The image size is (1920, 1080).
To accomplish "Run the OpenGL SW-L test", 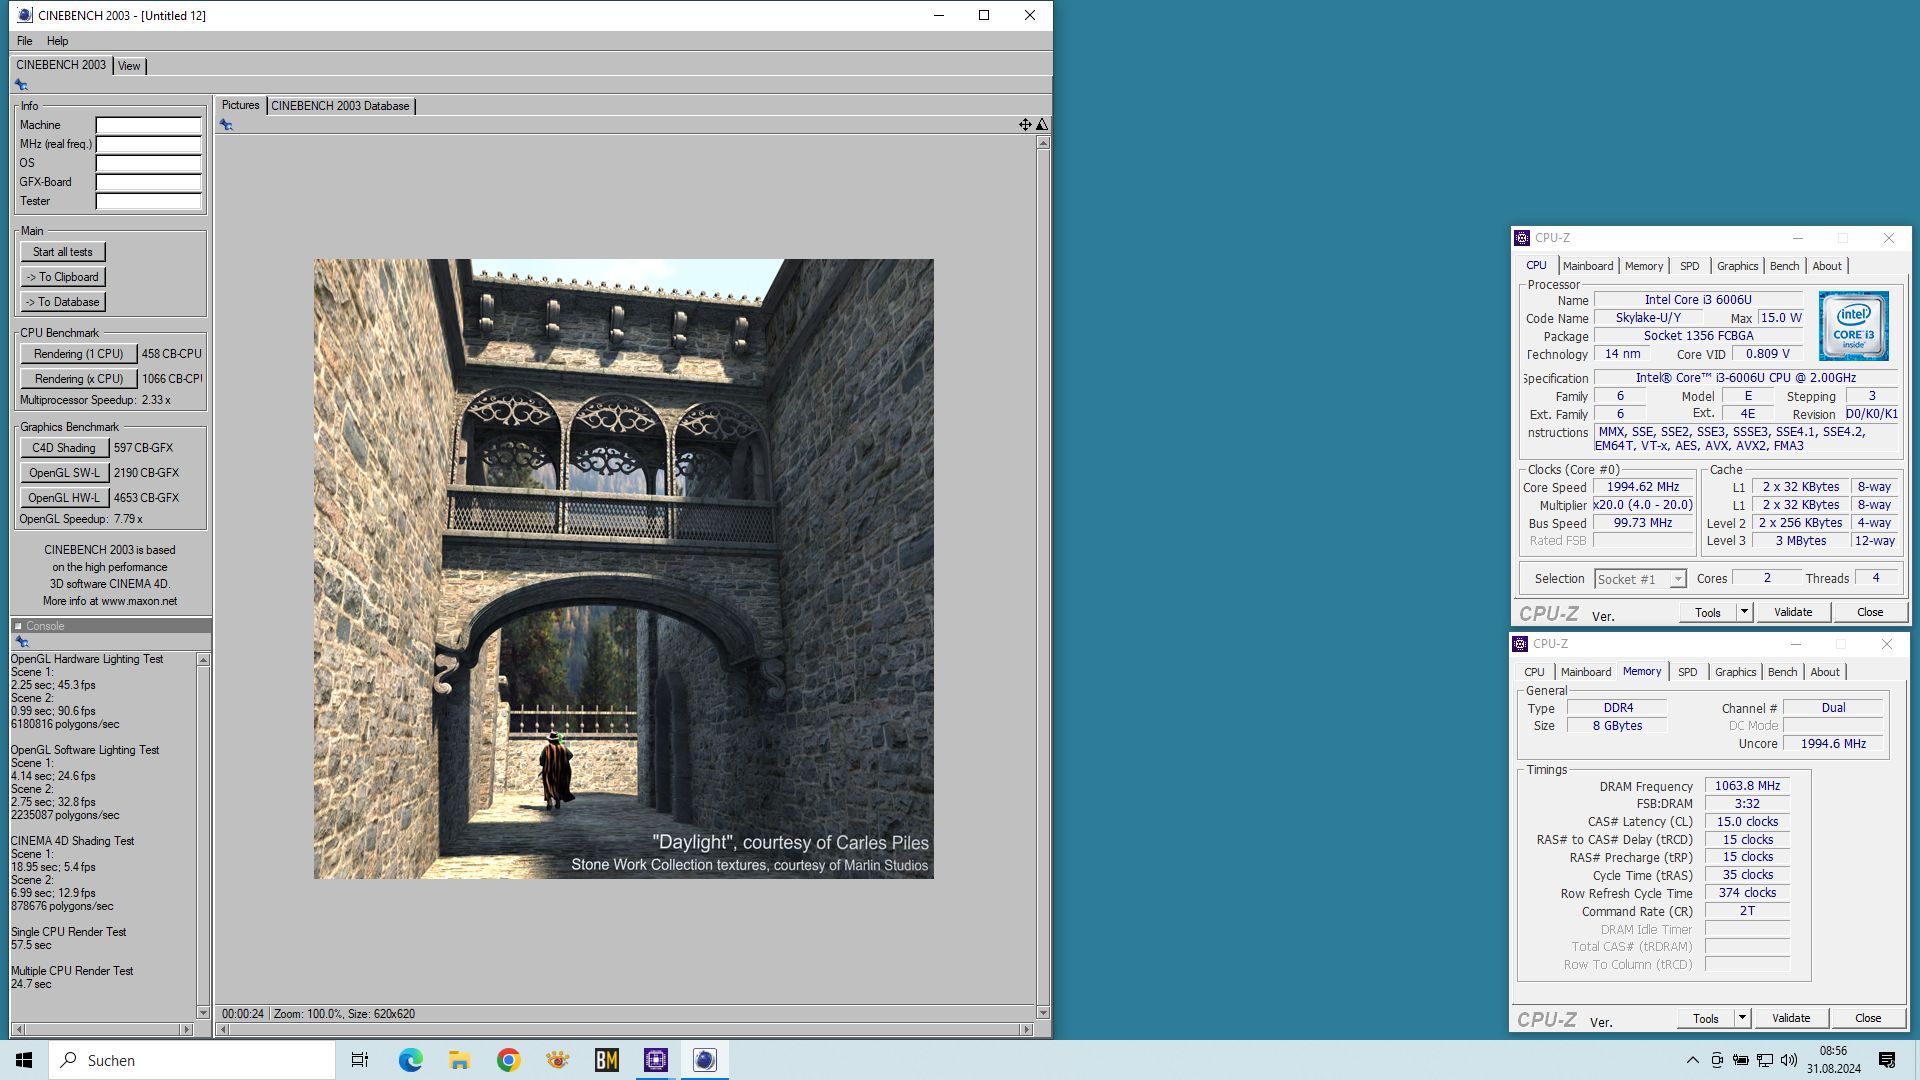I will 64,473.
